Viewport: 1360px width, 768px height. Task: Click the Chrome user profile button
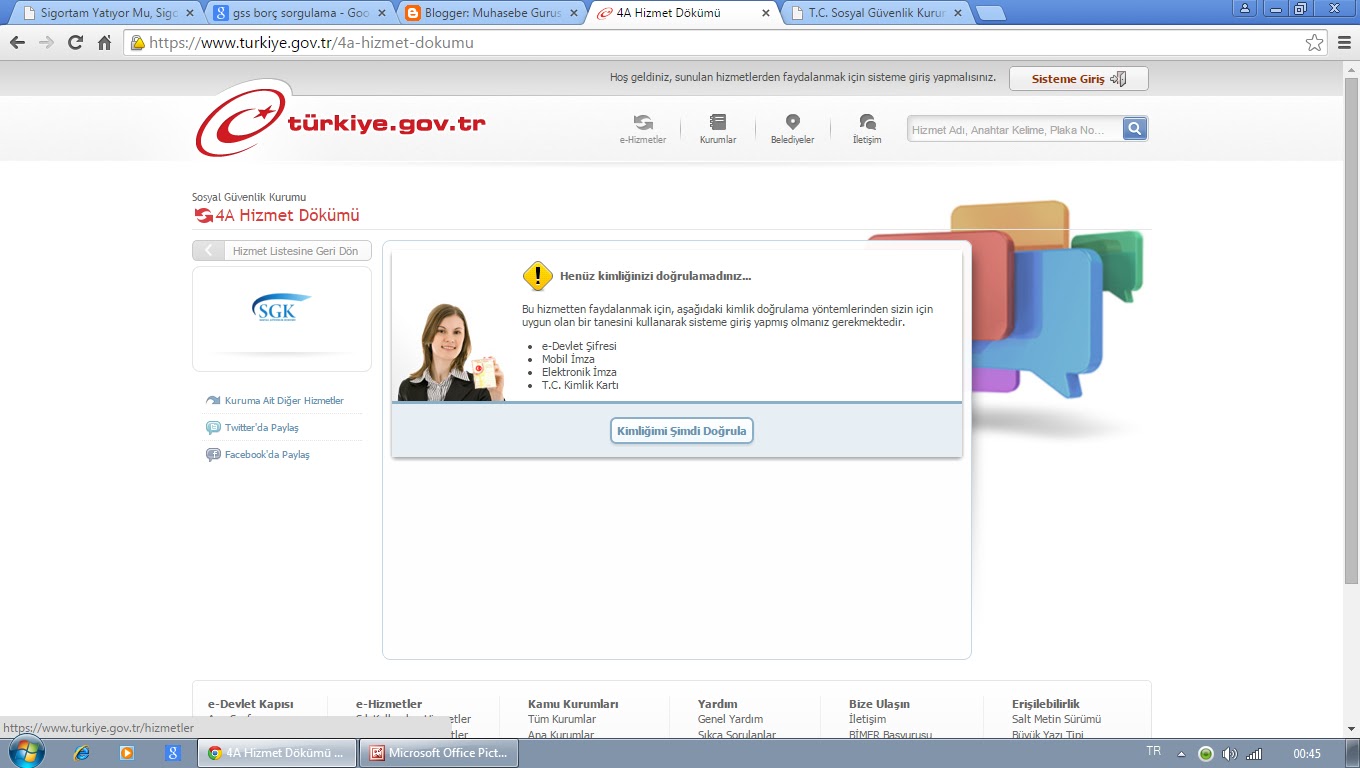point(1245,8)
